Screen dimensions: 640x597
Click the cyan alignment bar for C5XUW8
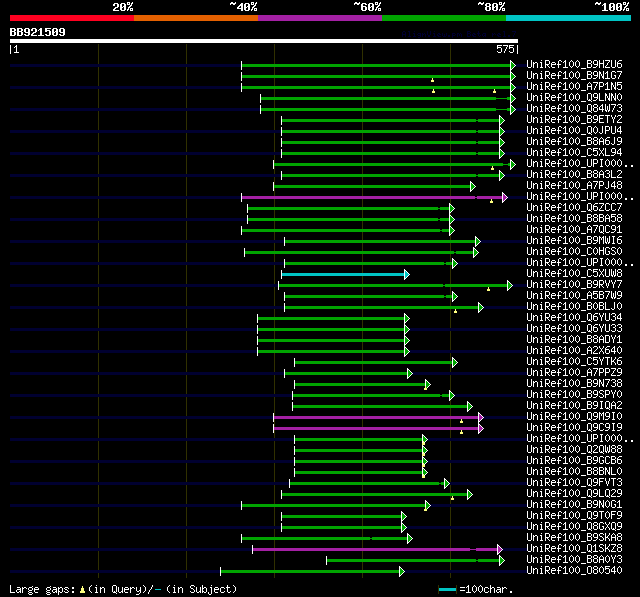(x=345, y=274)
